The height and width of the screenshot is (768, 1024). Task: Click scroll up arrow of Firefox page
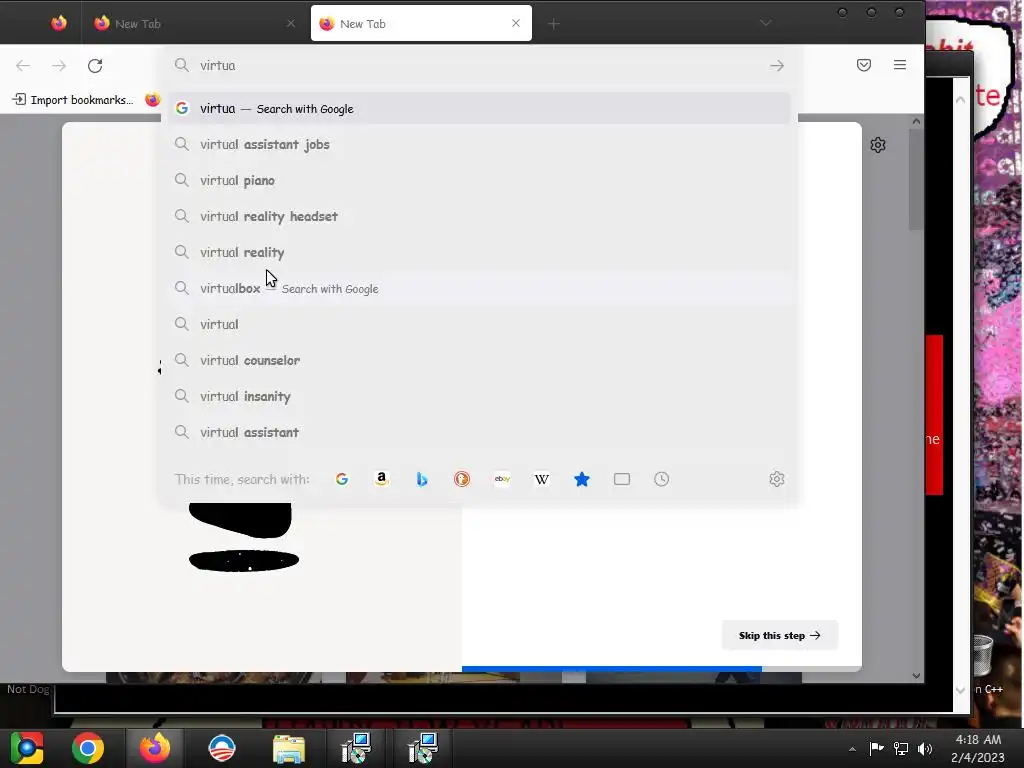916,121
